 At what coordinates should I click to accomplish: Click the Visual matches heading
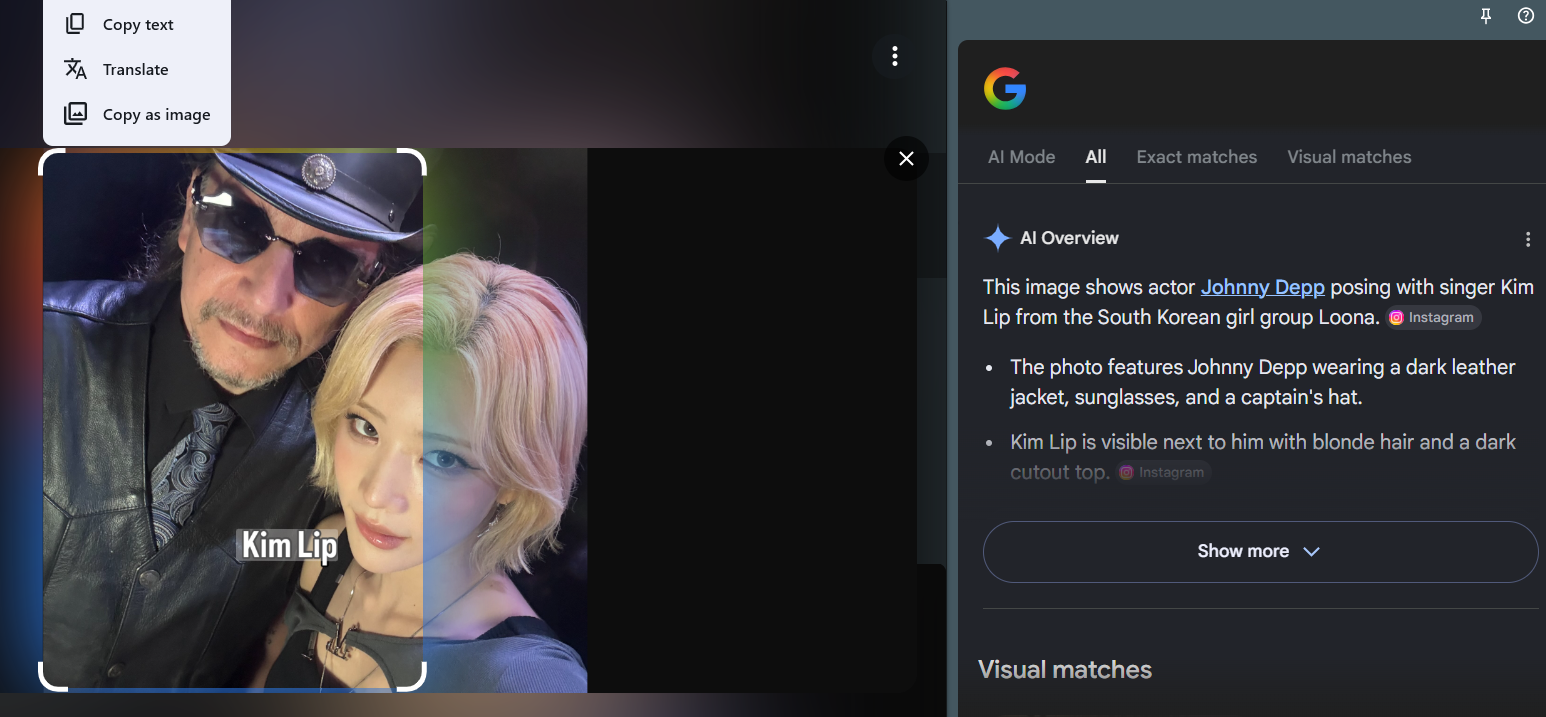click(1065, 670)
